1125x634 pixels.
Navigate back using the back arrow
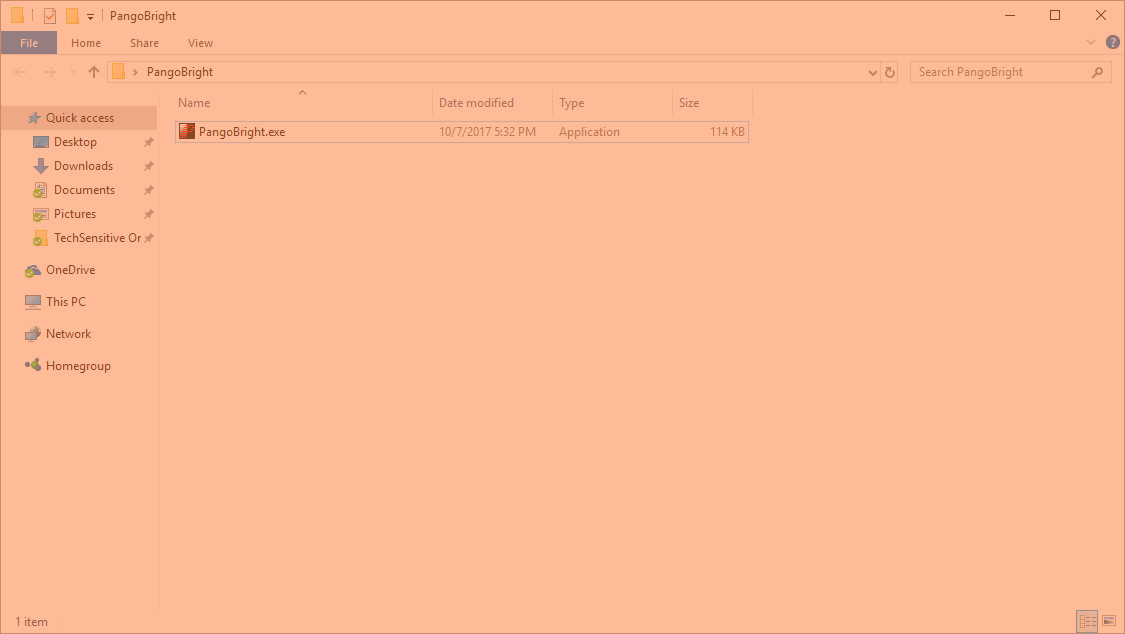(20, 72)
